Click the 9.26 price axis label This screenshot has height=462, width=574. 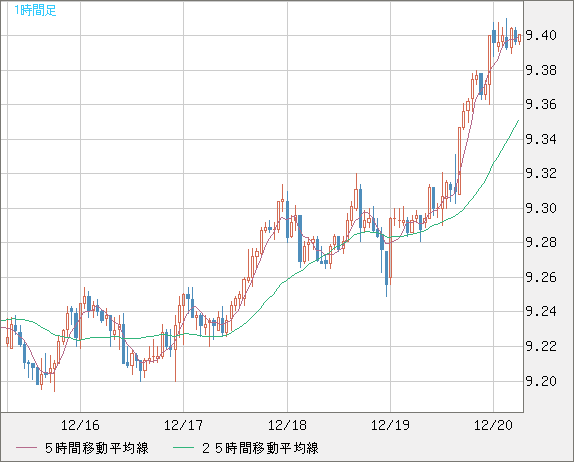(541, 277)
